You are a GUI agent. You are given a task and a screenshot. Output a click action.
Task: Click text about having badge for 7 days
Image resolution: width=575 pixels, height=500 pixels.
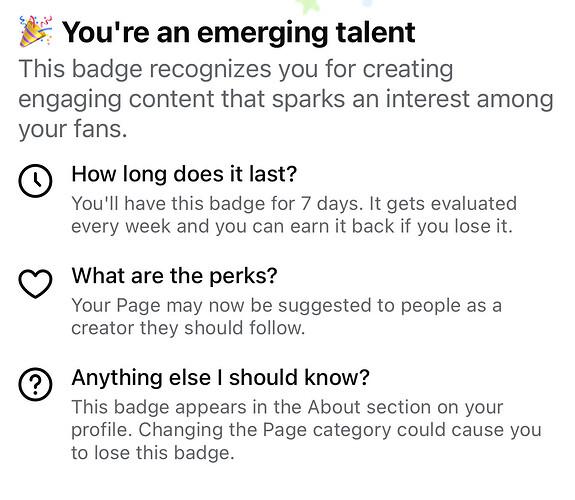(x=217, y=203)
